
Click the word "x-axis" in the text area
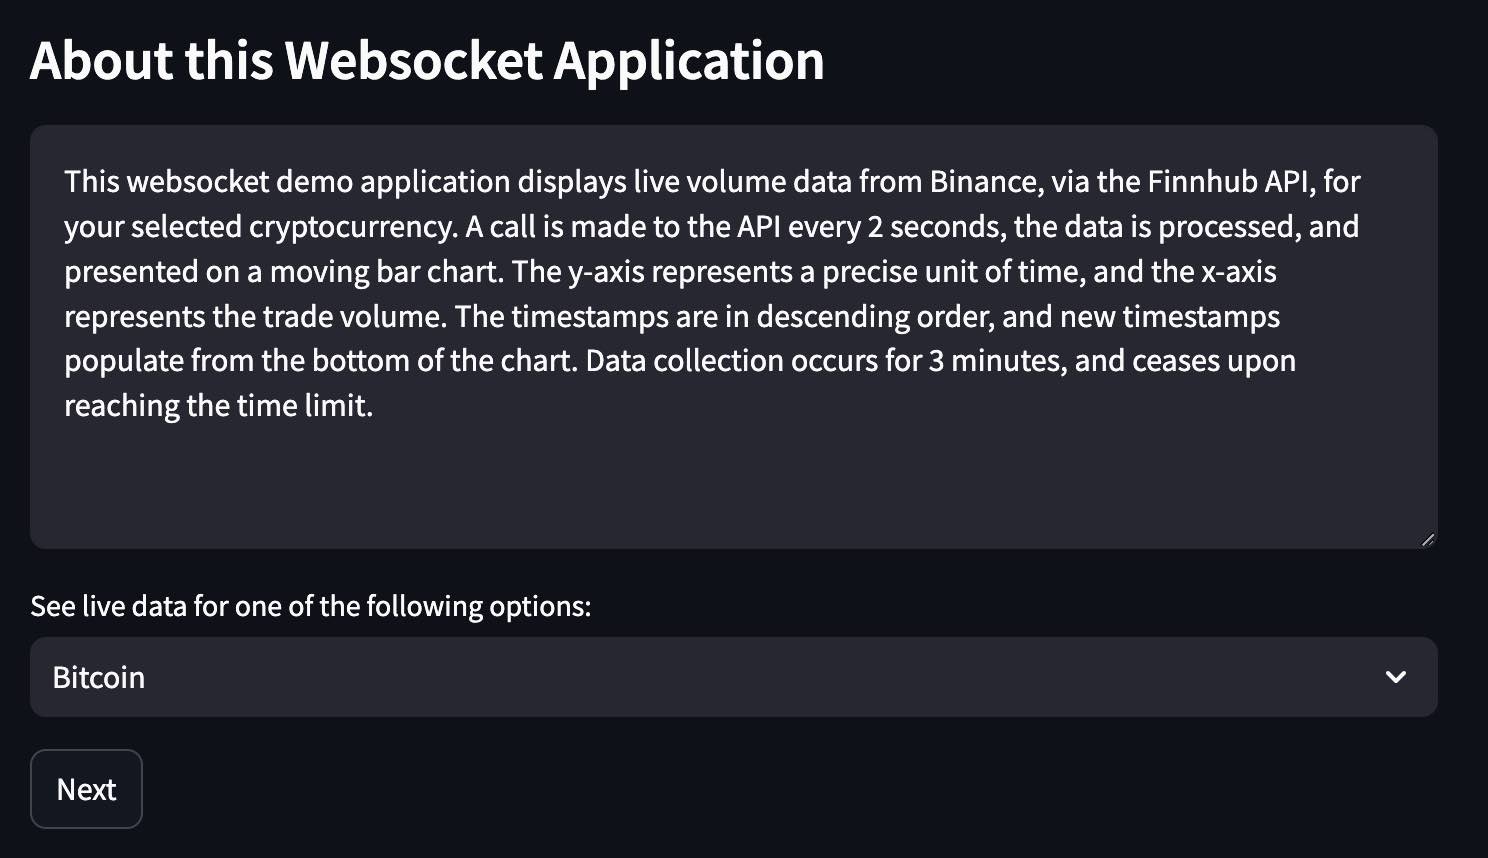pos(1238,272)
